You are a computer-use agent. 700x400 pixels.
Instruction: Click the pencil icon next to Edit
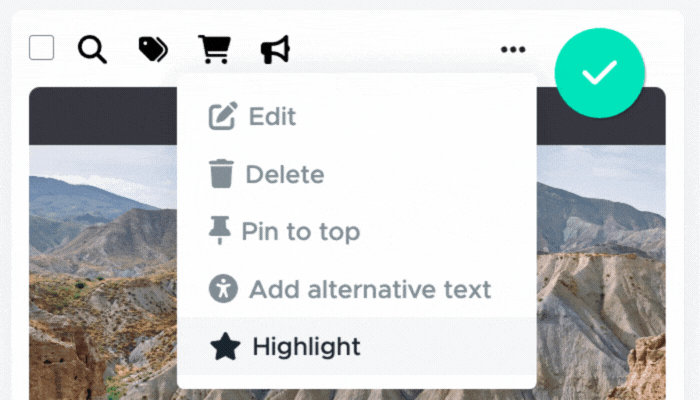click(x=223, y=116)
